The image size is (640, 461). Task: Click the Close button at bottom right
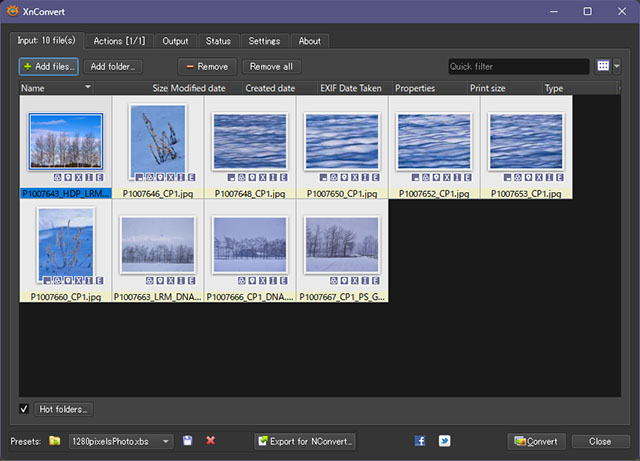coord(600,441)
